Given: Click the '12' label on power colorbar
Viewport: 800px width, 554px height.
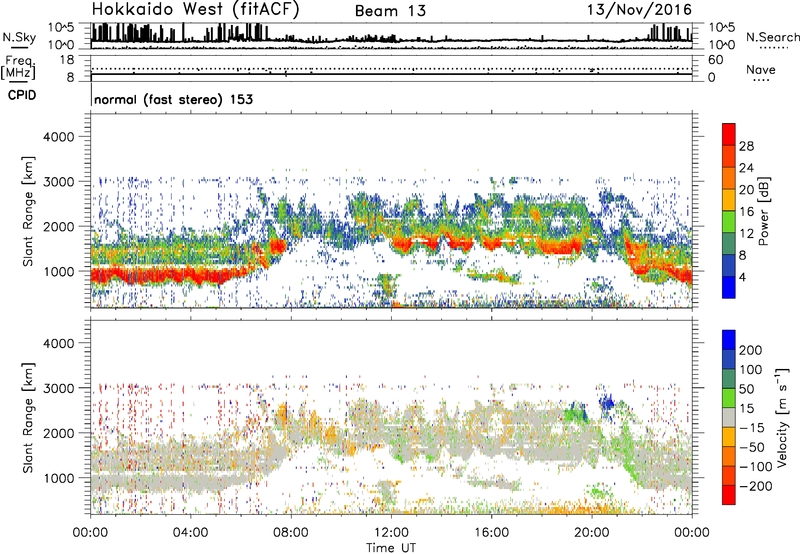Looking at the screenshot, I should (x=746, y=234).
